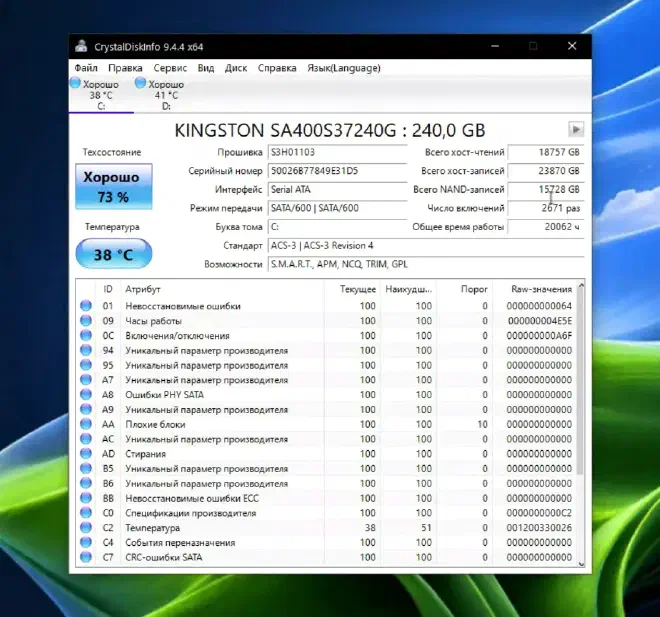Click the attribute list scrollbar thumb
The width and height of the screenshot is (660, 617).
[580, 382]
